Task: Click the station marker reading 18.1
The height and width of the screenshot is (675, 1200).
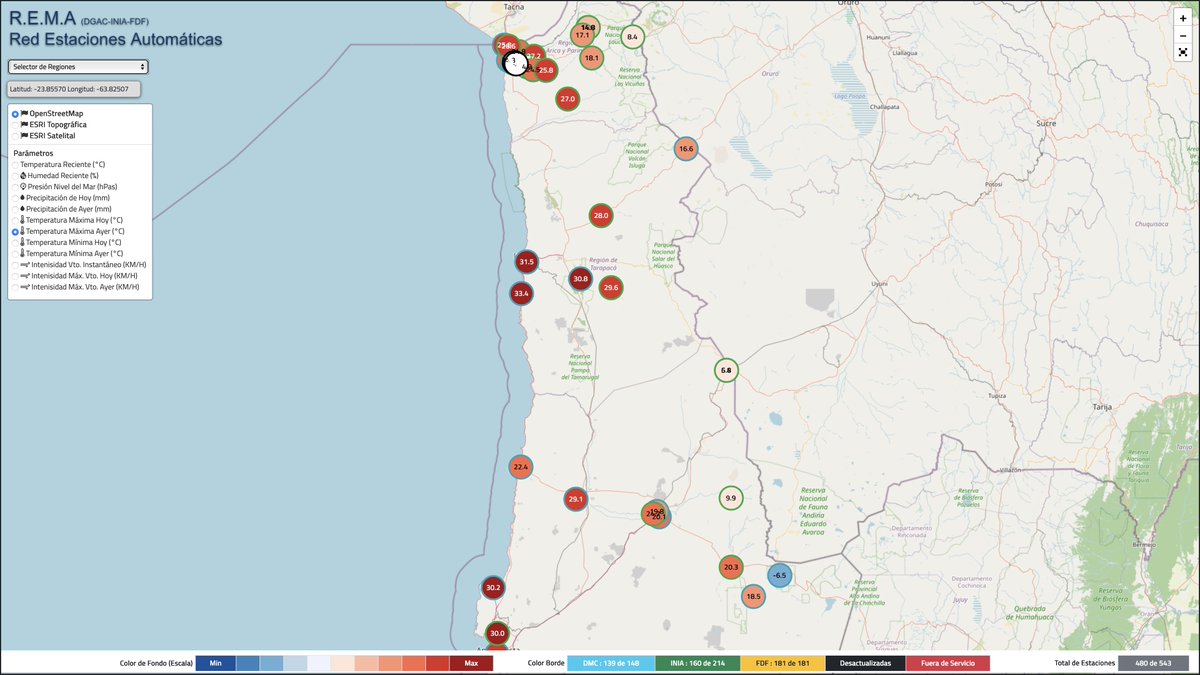Action: tap(591, 58)
